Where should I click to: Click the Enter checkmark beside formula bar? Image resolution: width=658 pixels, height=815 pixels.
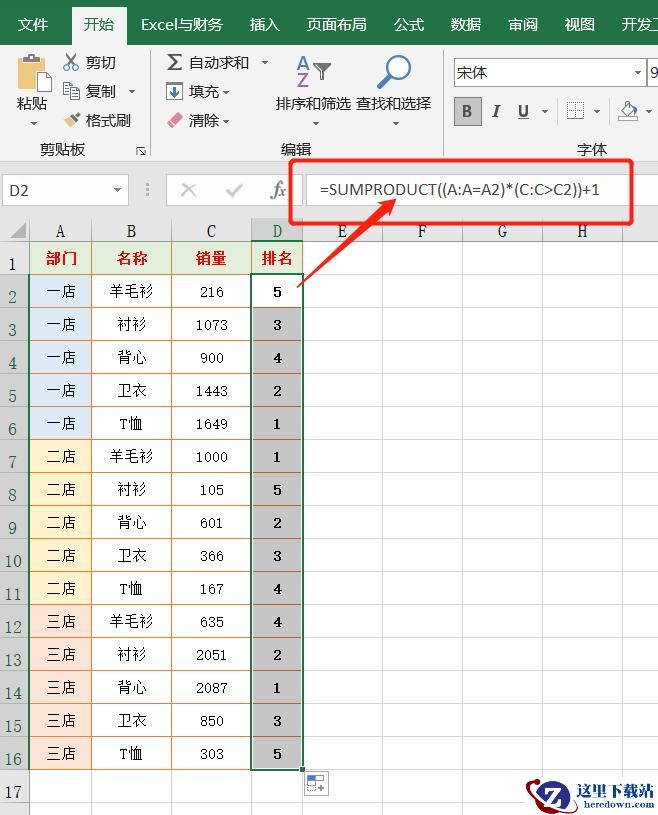click(x=234, y=190)
